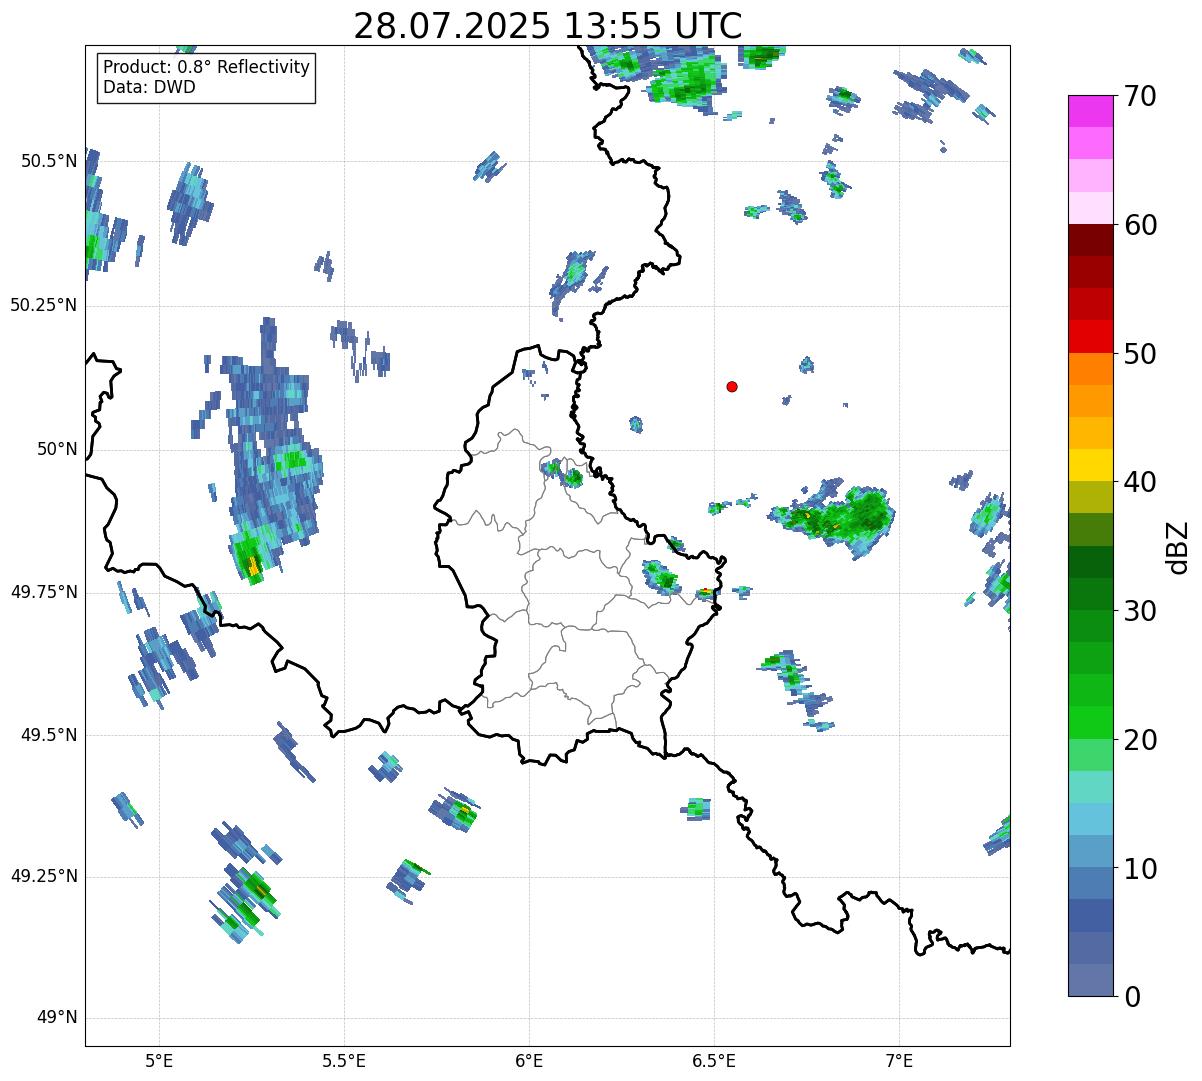Click the yellow 40 dBZ colorbar segment

click(1091, 466)
